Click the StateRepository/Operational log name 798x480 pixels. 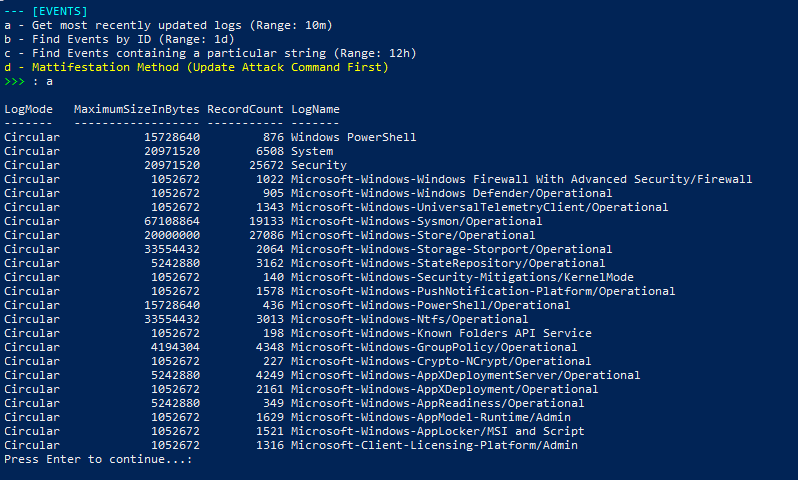pos(448,263)
